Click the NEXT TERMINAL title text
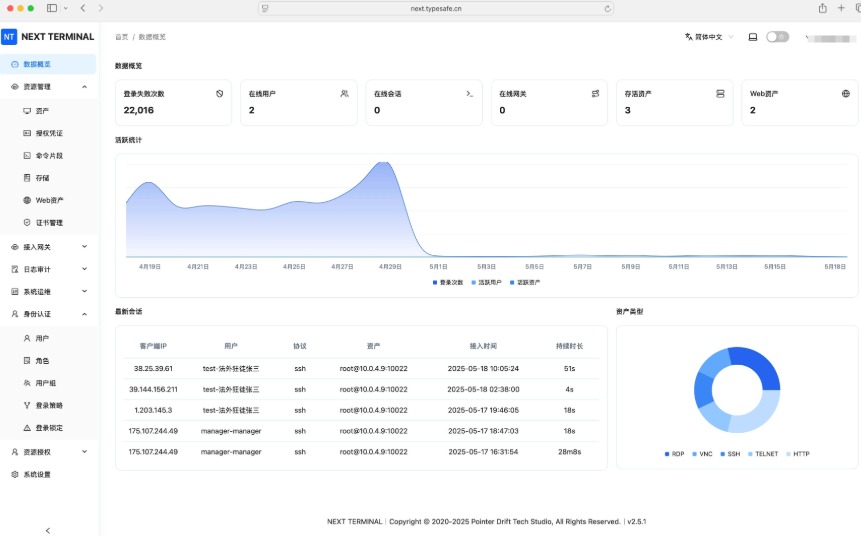The image size is (861, 536). click(58, 37)
